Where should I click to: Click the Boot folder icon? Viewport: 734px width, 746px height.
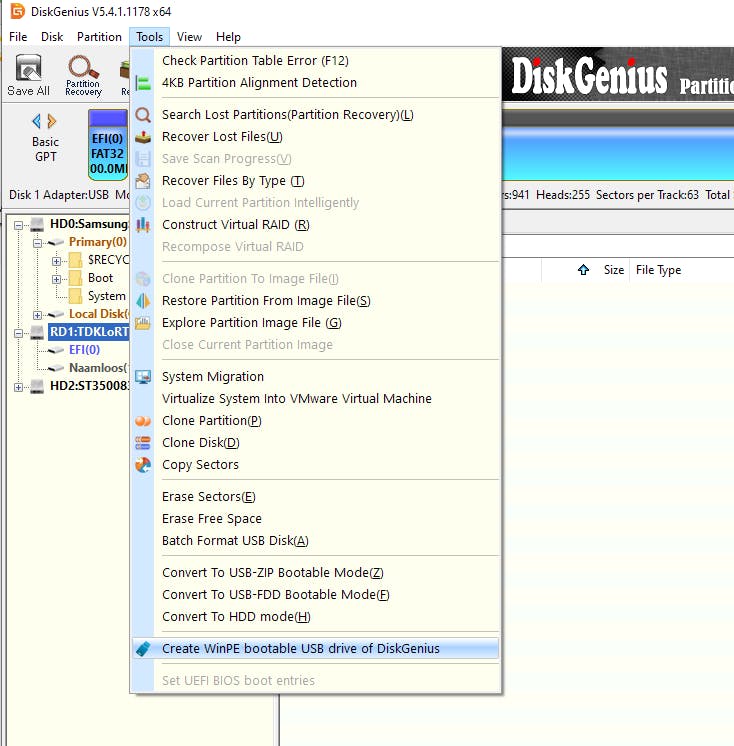[x=76, y=278]
